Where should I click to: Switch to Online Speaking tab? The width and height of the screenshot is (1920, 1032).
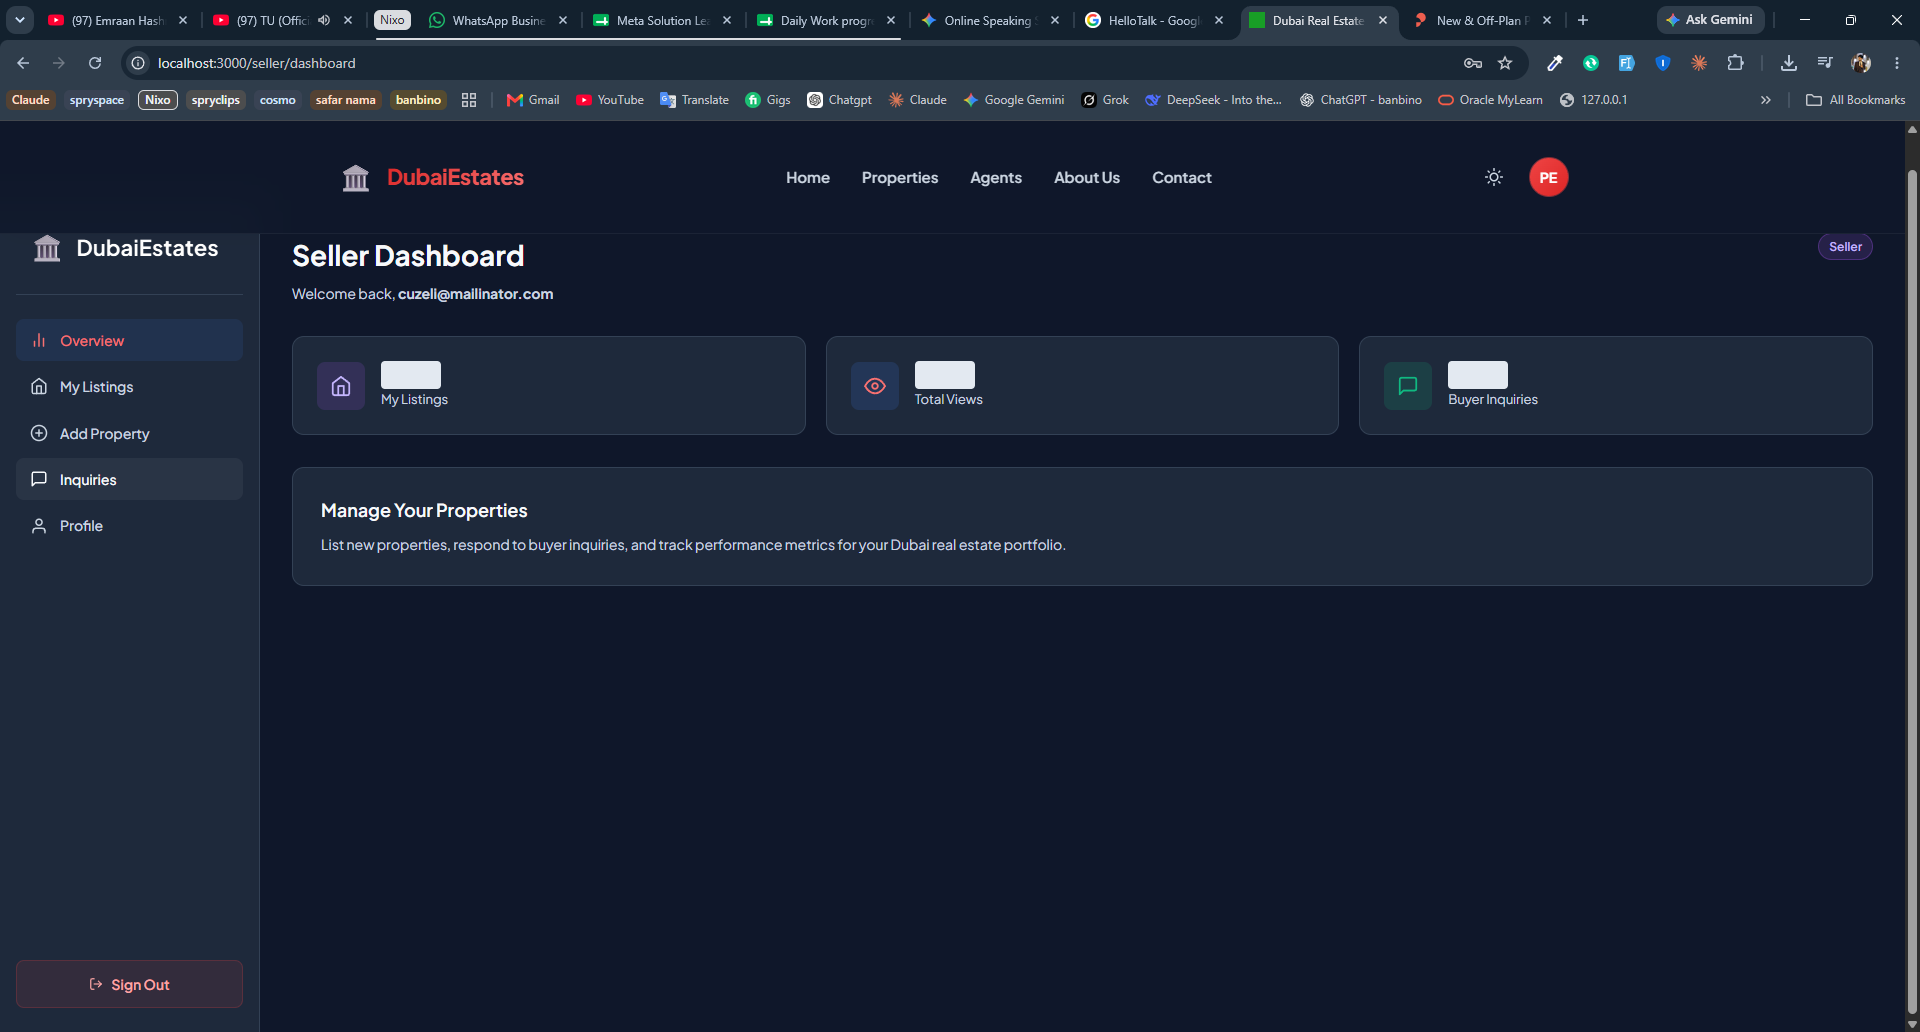click(990, 20)
